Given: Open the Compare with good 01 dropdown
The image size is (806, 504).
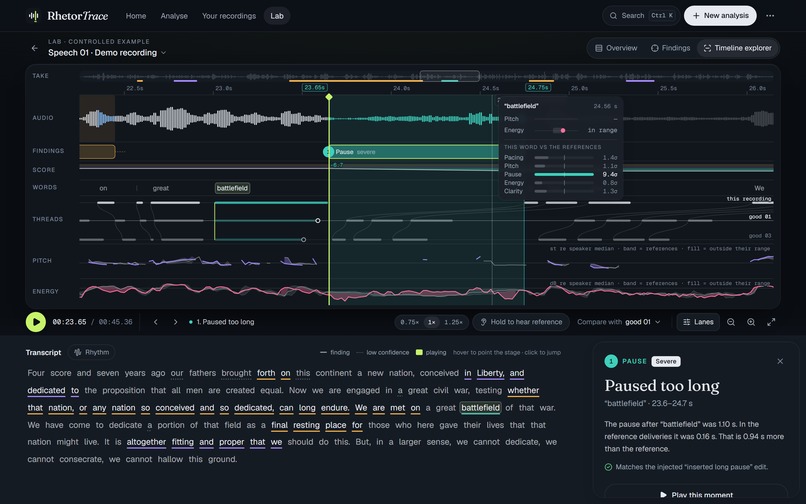Looking at the screenshot, I should [618, 322].
